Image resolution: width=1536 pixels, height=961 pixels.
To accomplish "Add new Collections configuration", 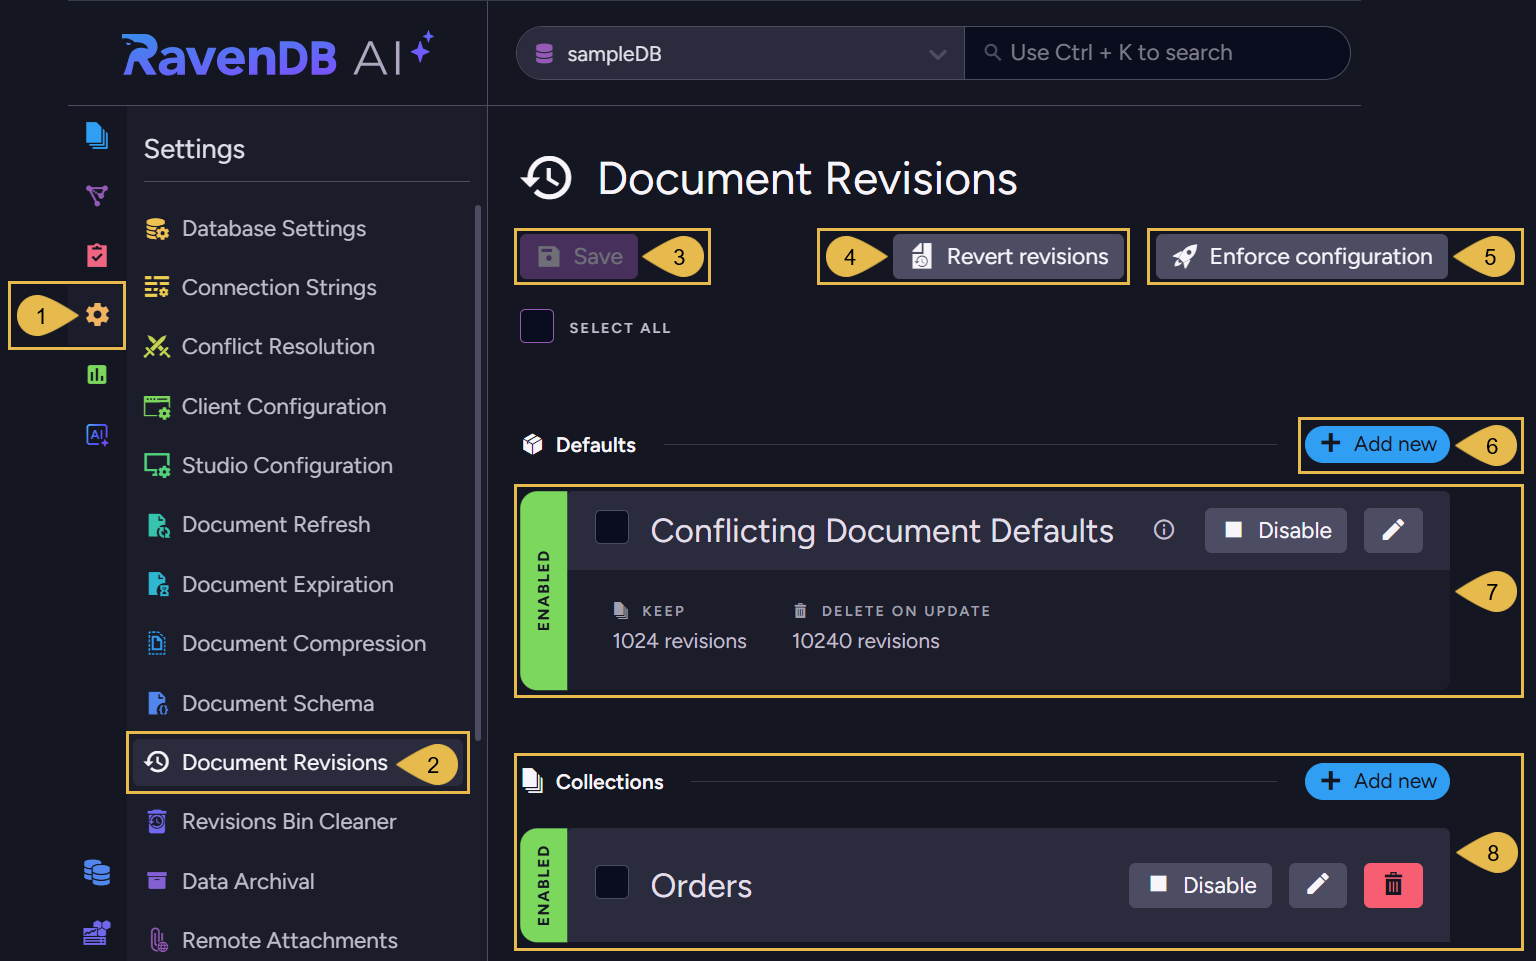I will click(x=1377, y=781).
